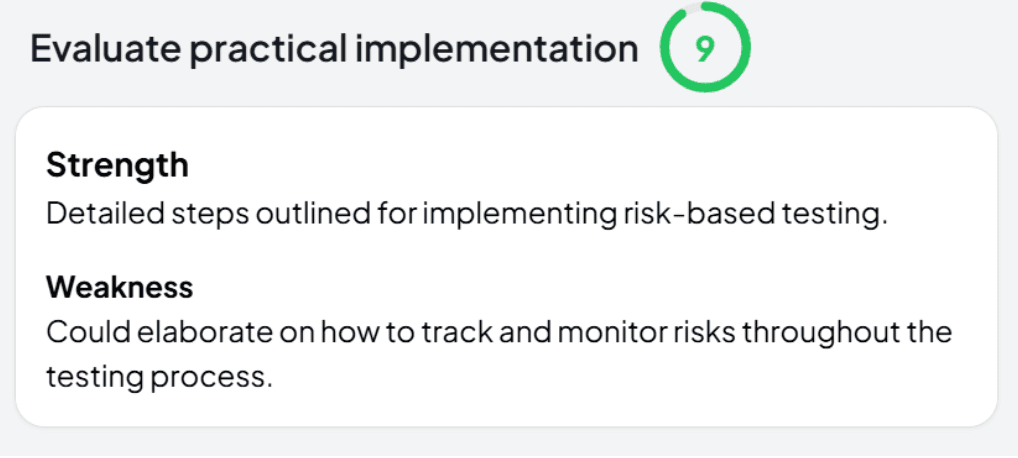Click the 'Strength' label
The height and width of the screenshot is (458, 1018).
pos(118,166)
